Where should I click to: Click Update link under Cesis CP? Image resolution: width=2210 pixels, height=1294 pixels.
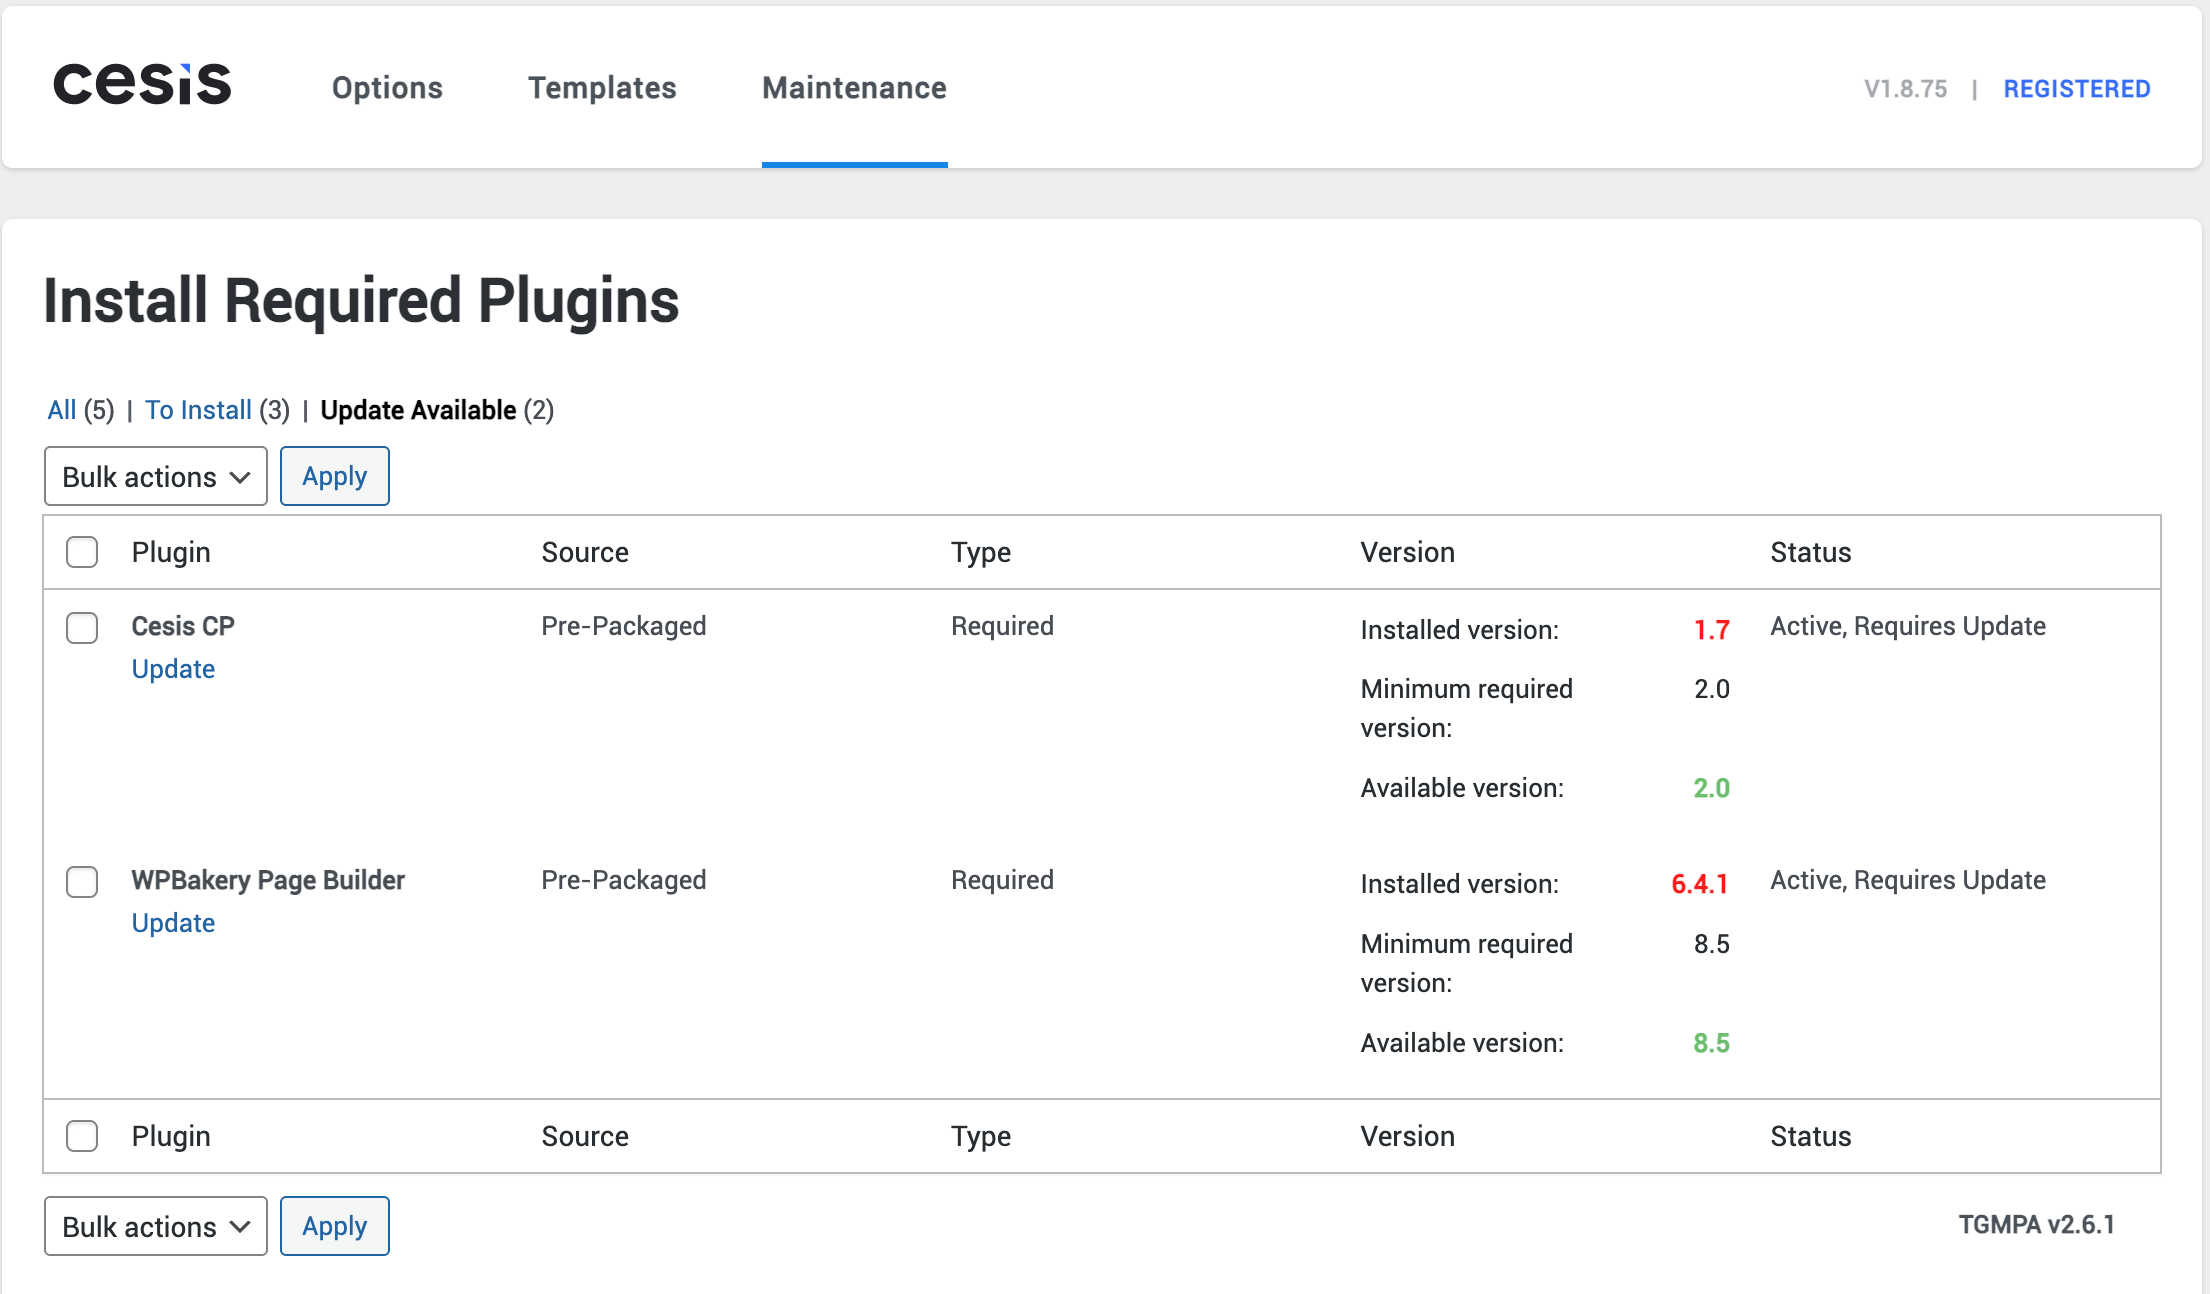(173, 669)
